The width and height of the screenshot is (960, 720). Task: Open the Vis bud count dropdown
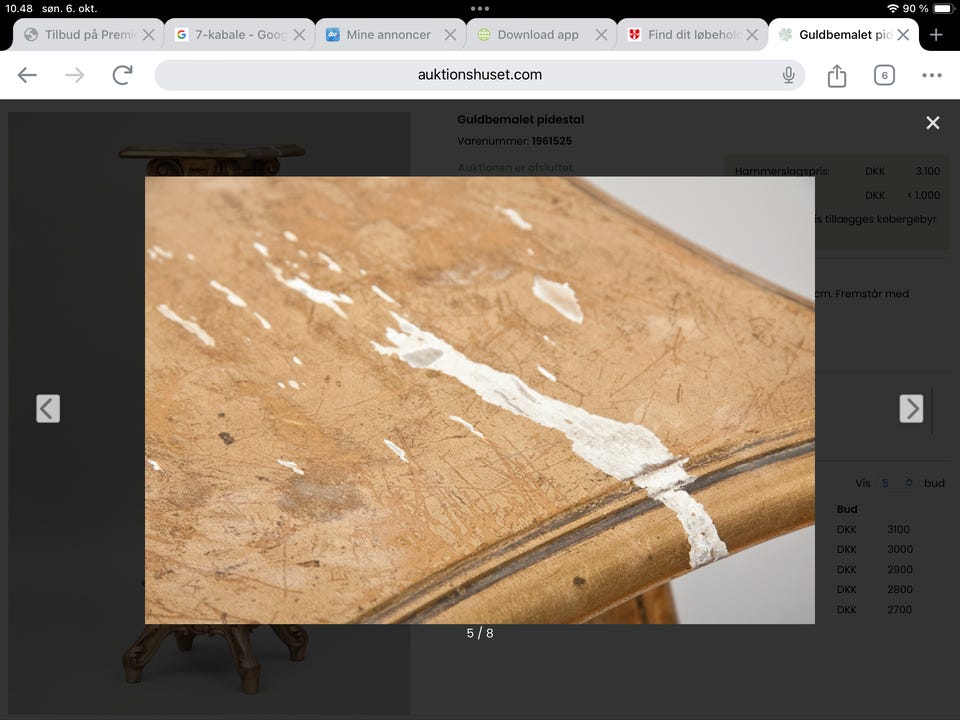pyautogui.click(x=897, y=483)
